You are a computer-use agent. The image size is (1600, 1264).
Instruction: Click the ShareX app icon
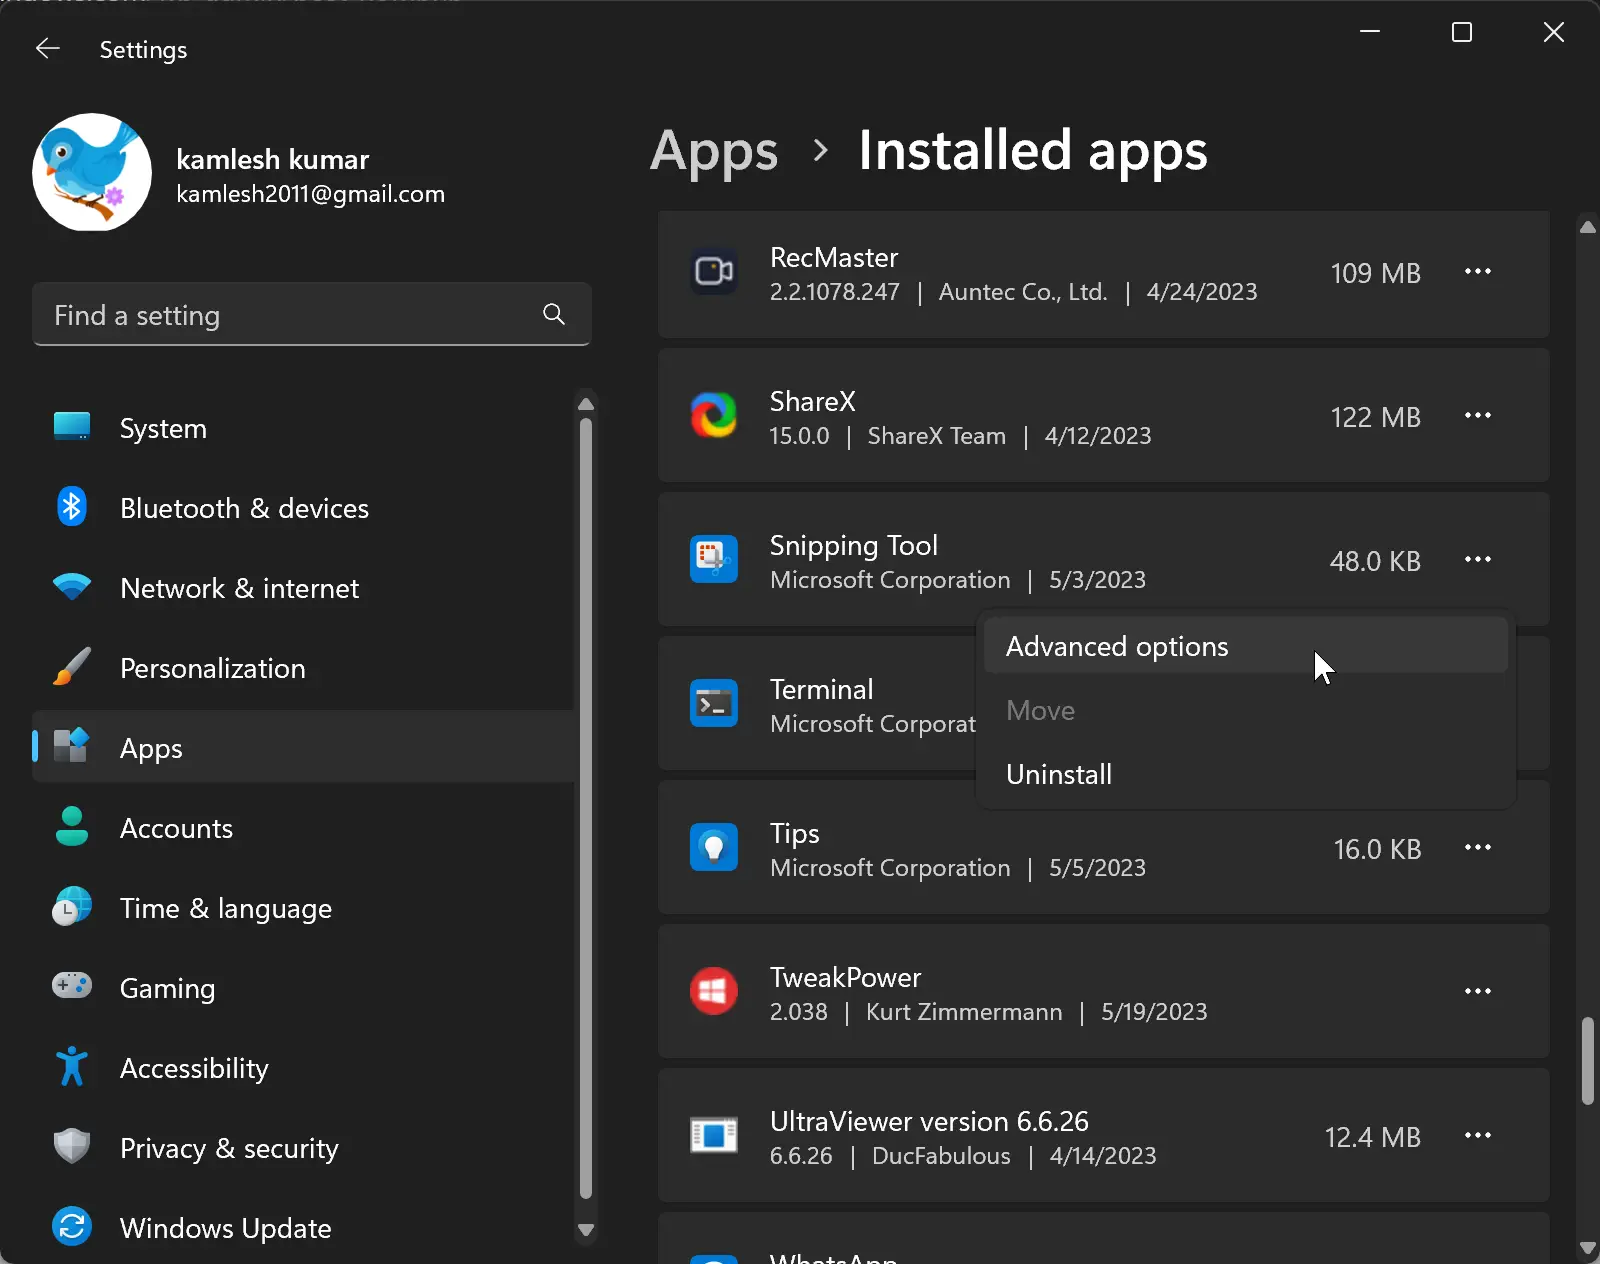coord(714,416)
